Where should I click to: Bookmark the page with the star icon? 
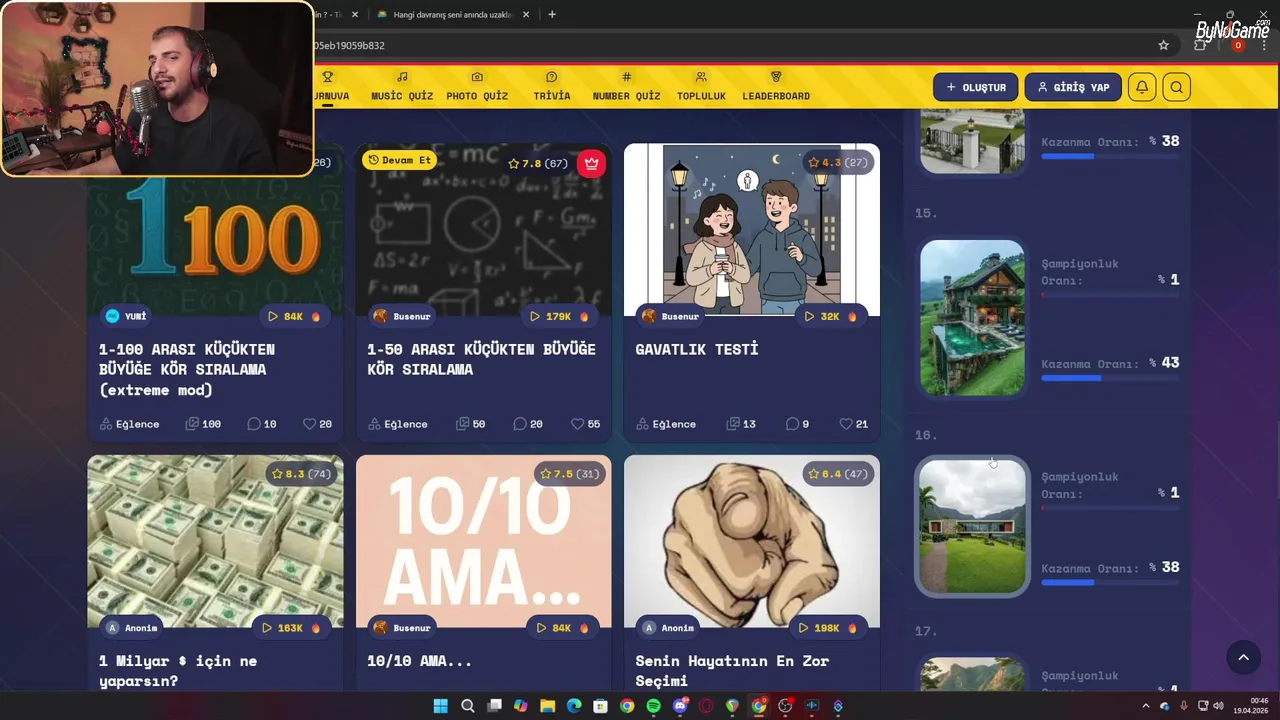pyautogui.click(x=1163, y=45)
